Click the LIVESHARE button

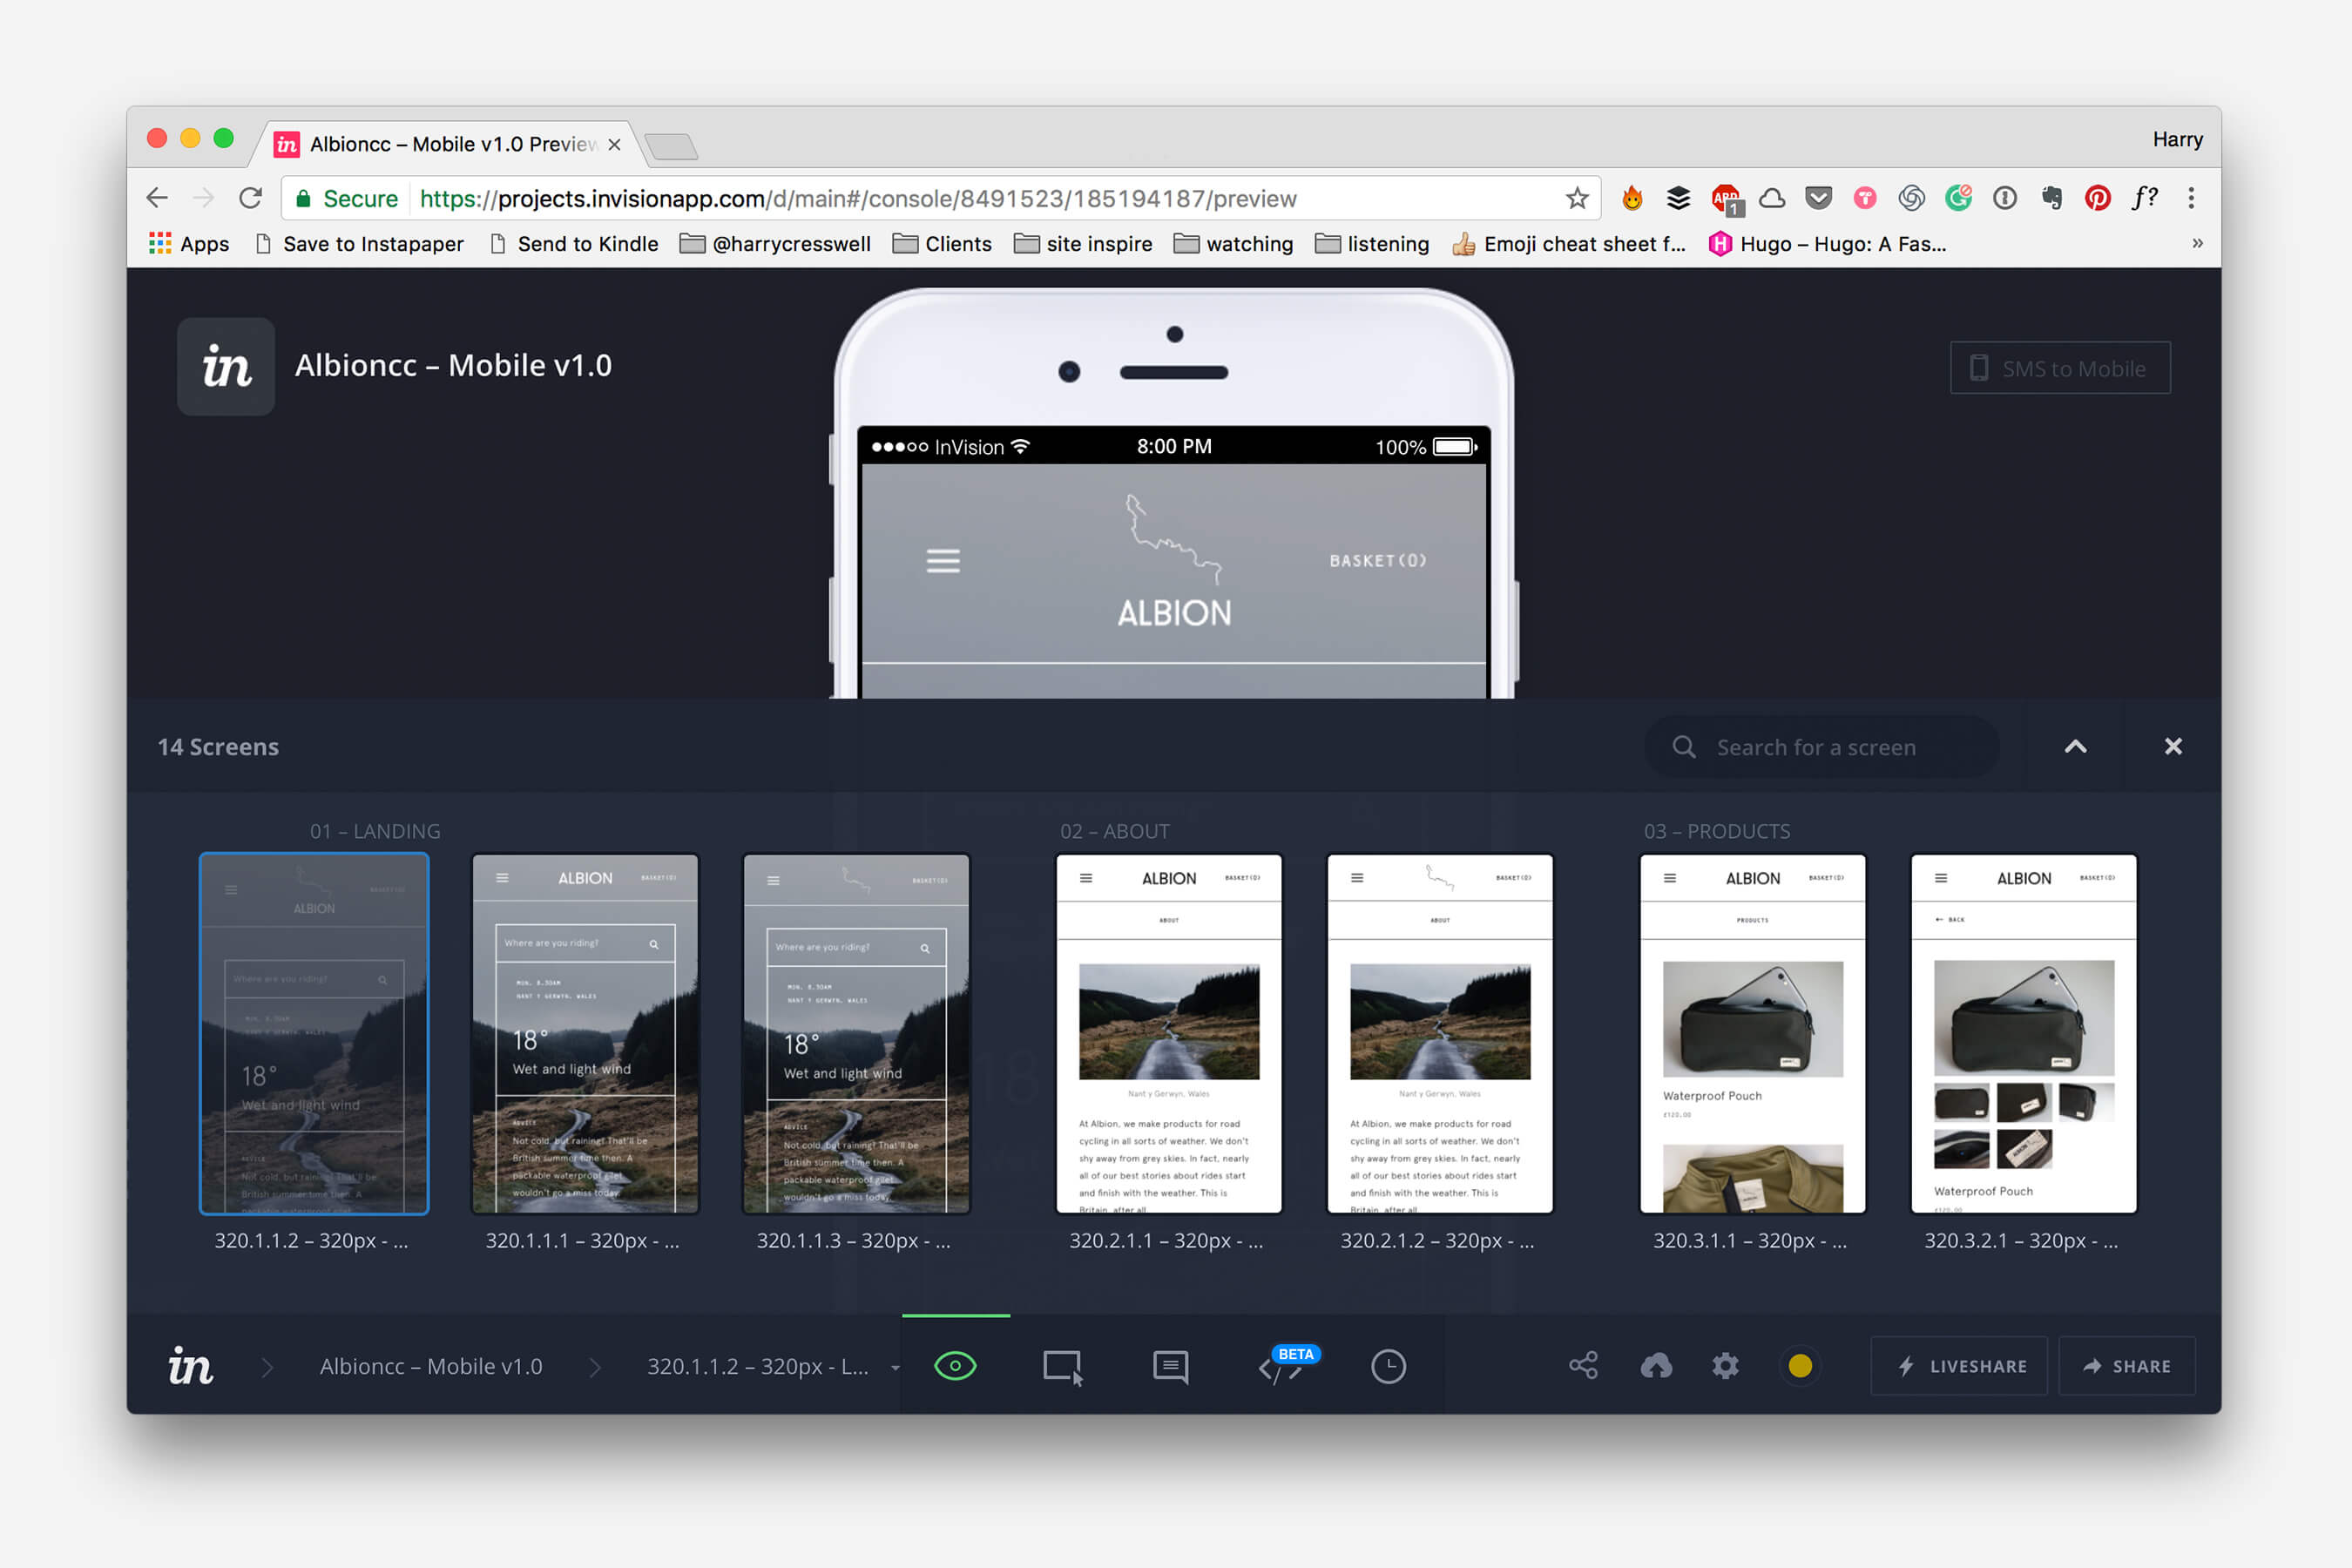coord(1960,1366)
